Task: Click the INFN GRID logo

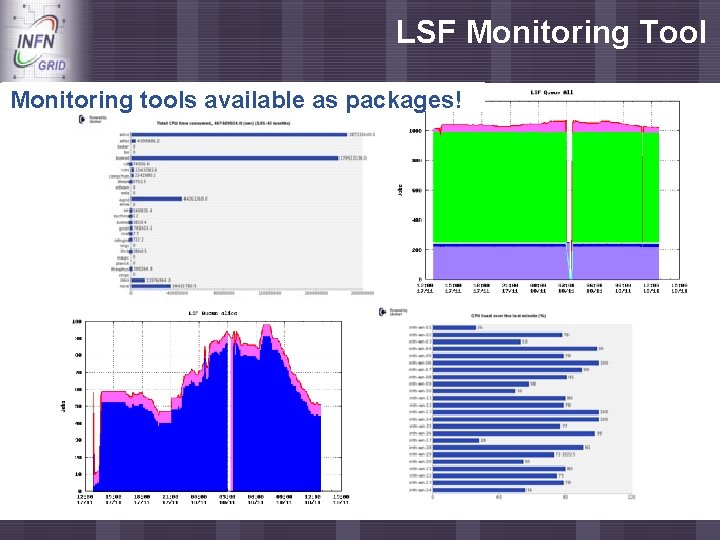Action: [x=40, y=44]
